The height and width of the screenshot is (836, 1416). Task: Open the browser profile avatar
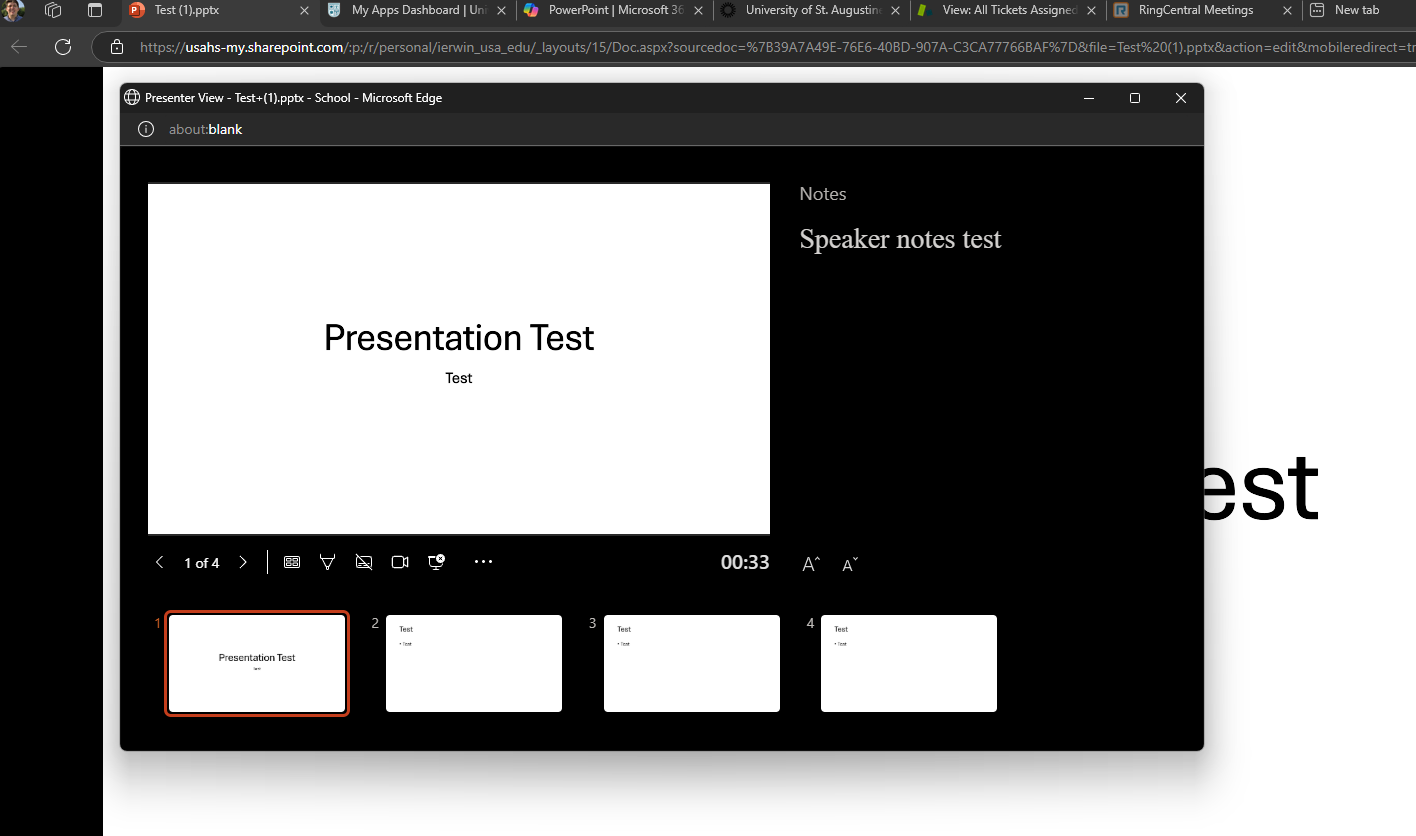13,10
